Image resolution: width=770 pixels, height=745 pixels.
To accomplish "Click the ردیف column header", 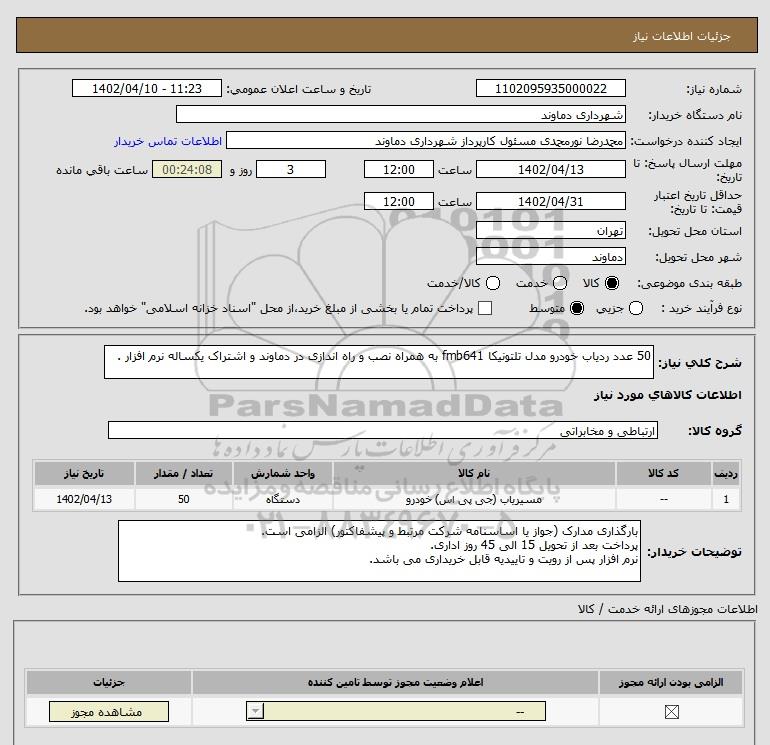I will pos(726,473).
